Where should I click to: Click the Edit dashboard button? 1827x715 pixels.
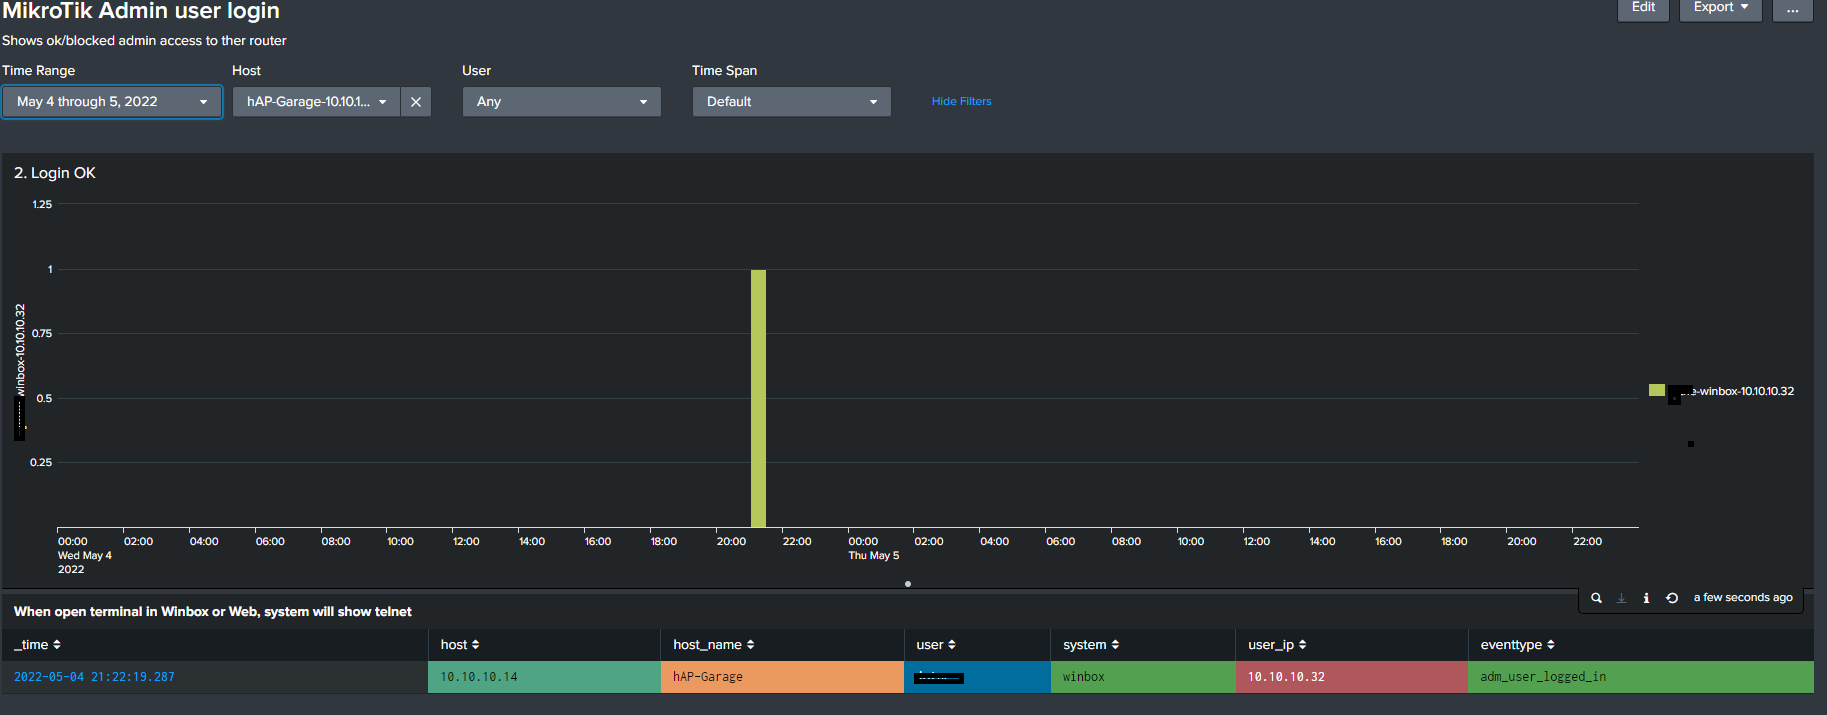tap(1643, 8)
